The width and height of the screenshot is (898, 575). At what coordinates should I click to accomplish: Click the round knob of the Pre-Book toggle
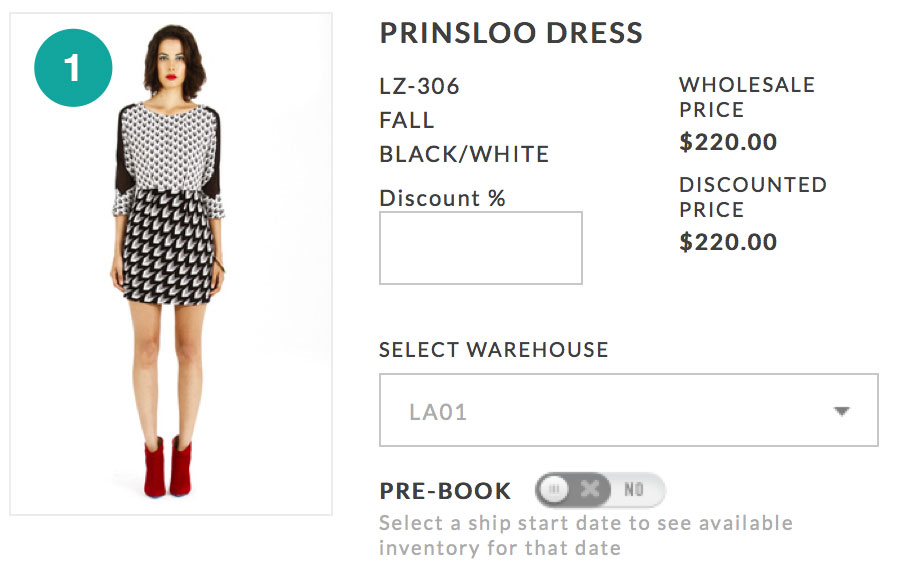[x=555, y=490]
